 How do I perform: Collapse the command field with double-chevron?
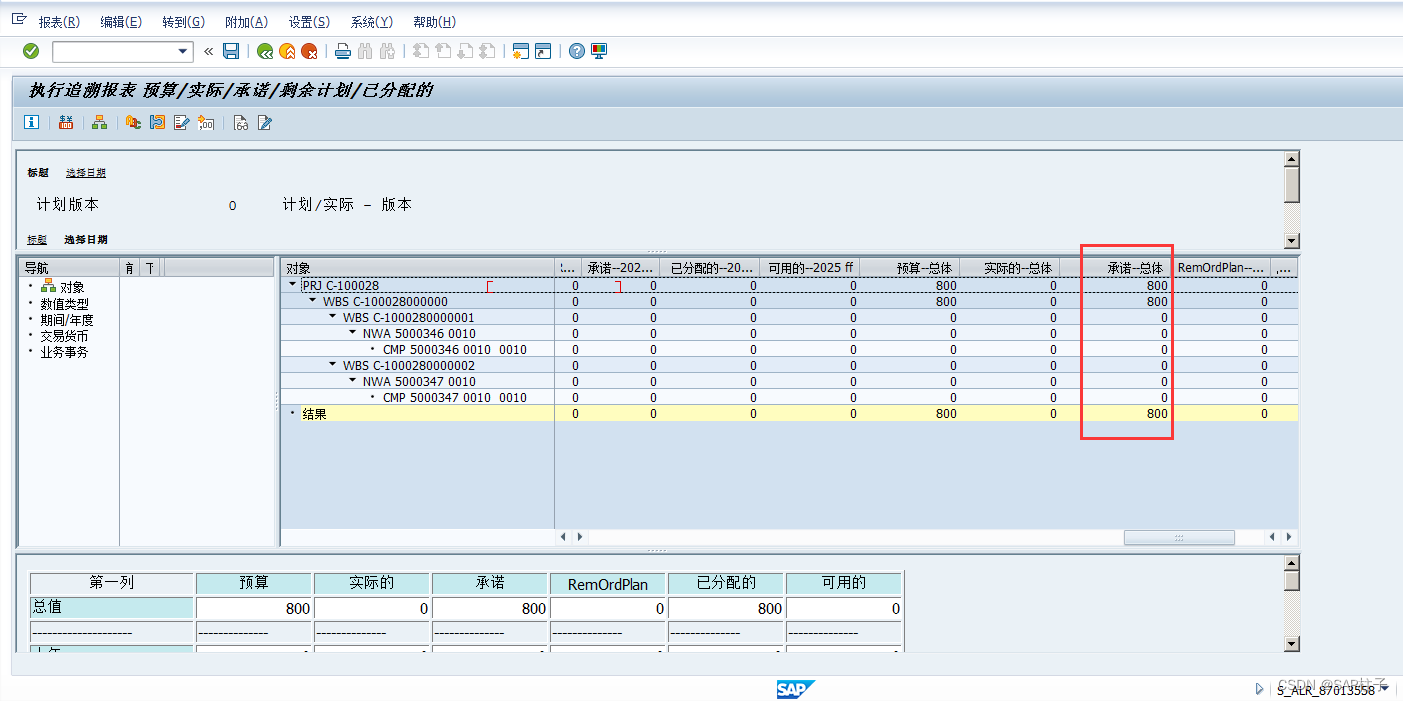pyautogui.click(x=208, y=52)
